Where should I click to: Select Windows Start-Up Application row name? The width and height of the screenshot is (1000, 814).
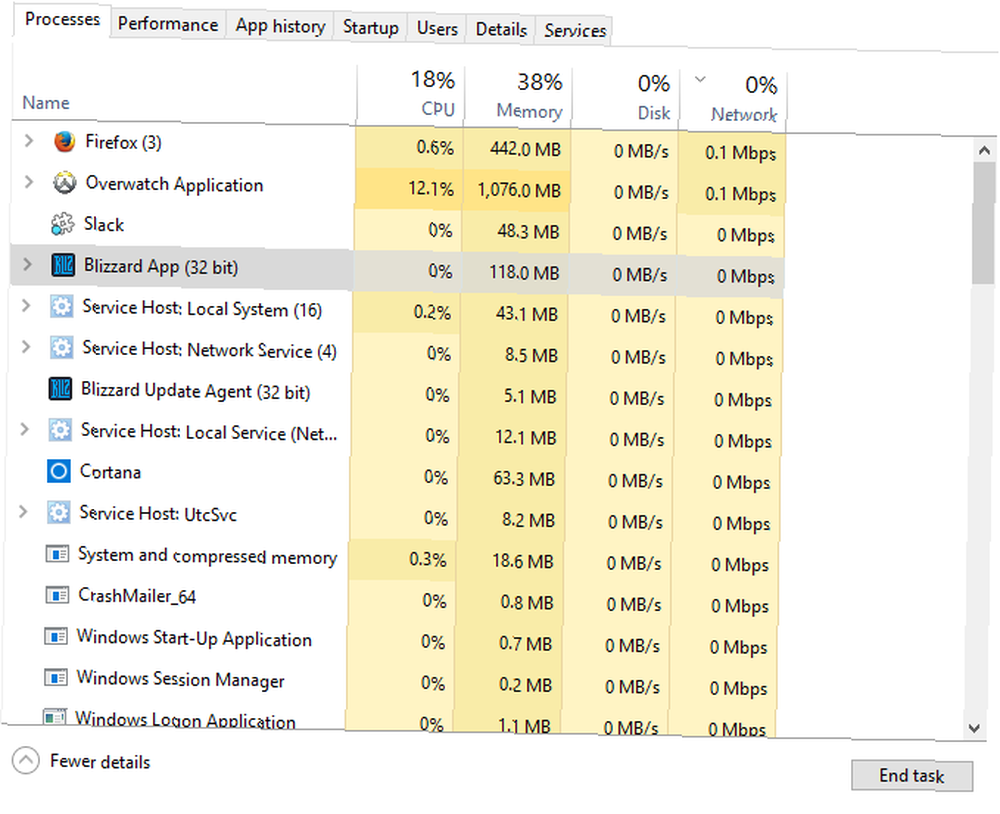tap(195, 639)
